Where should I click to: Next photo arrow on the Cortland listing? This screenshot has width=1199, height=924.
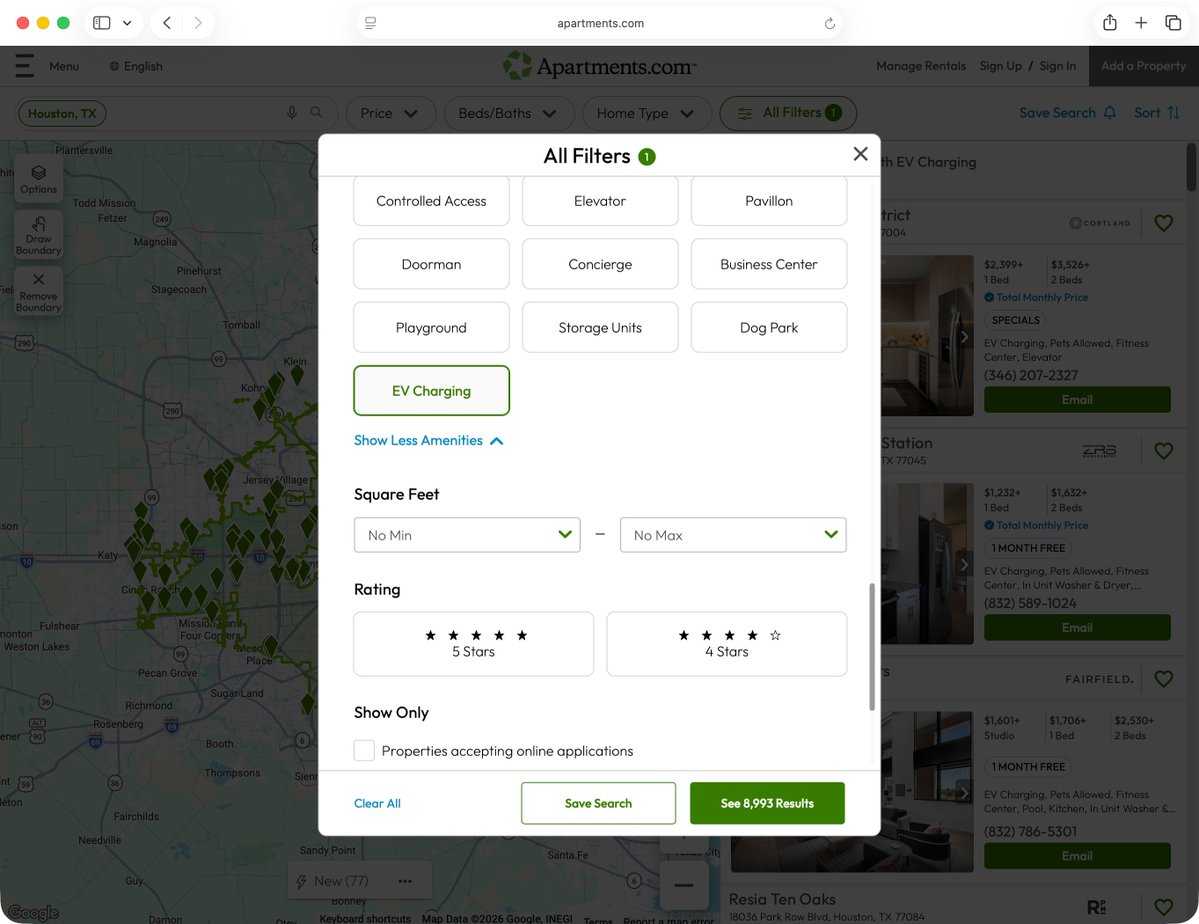tap(963, 337)
